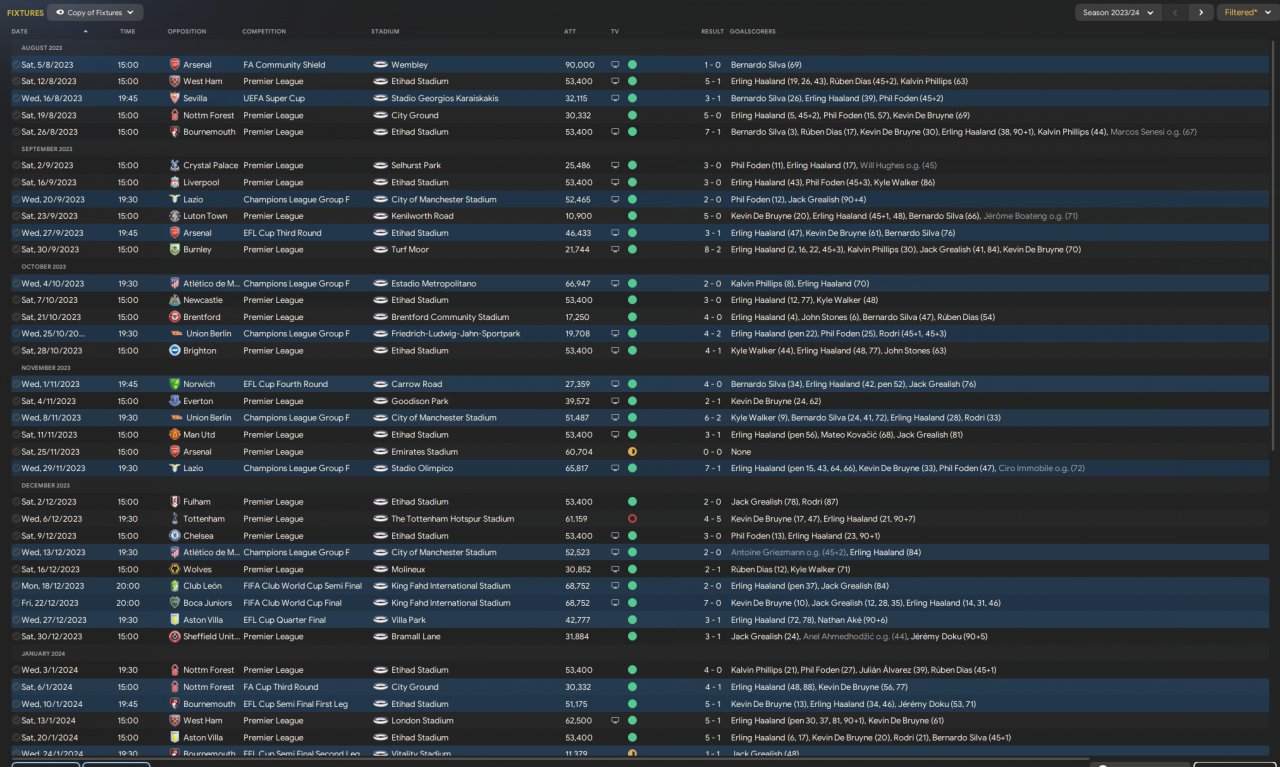Click the TV icon on the Liverpool fixture row
This screenshot has height=767, width=1280.
(615, 183)
